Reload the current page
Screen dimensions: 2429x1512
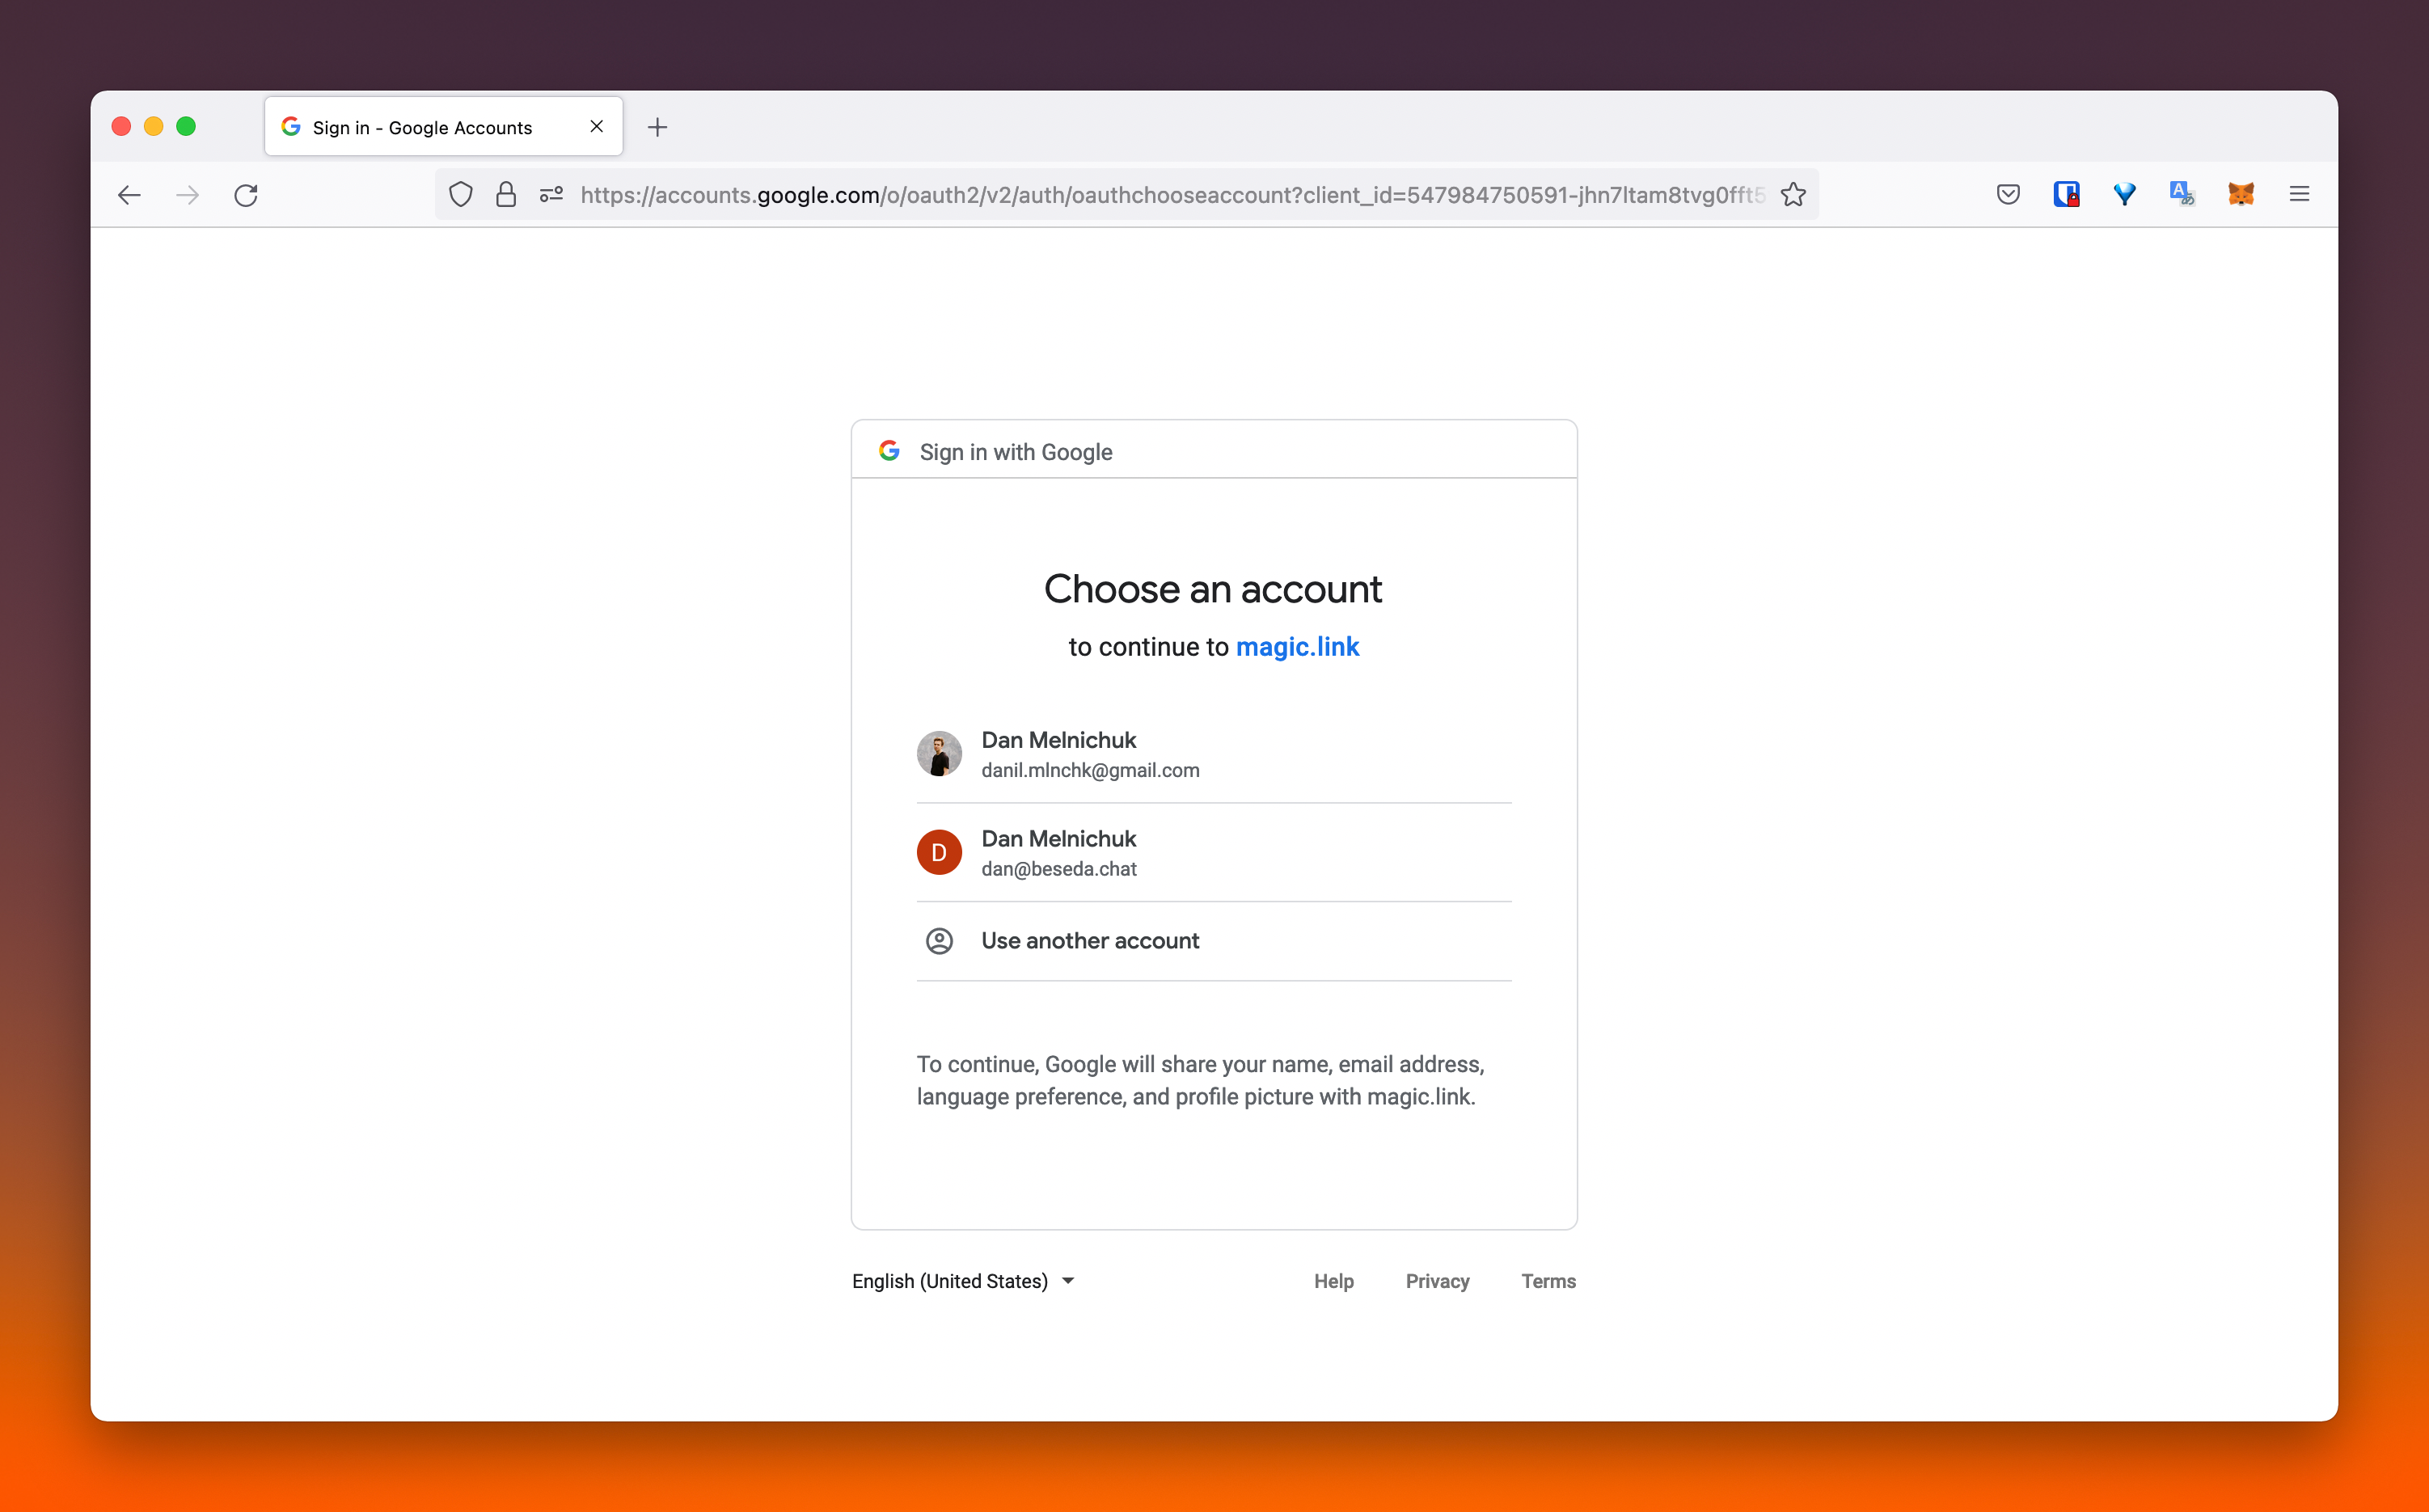pos(246,195)
